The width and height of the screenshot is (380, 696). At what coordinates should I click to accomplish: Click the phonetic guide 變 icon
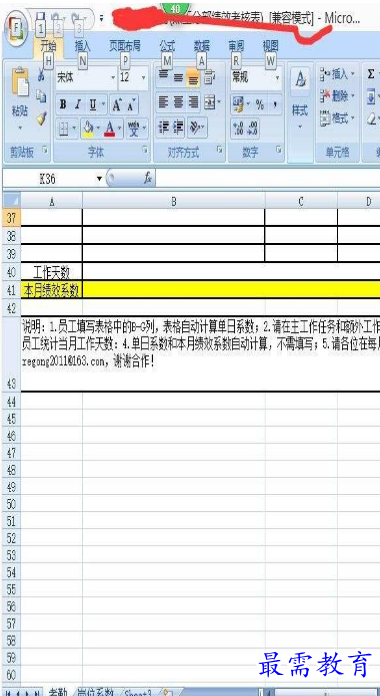coord(133,129)
